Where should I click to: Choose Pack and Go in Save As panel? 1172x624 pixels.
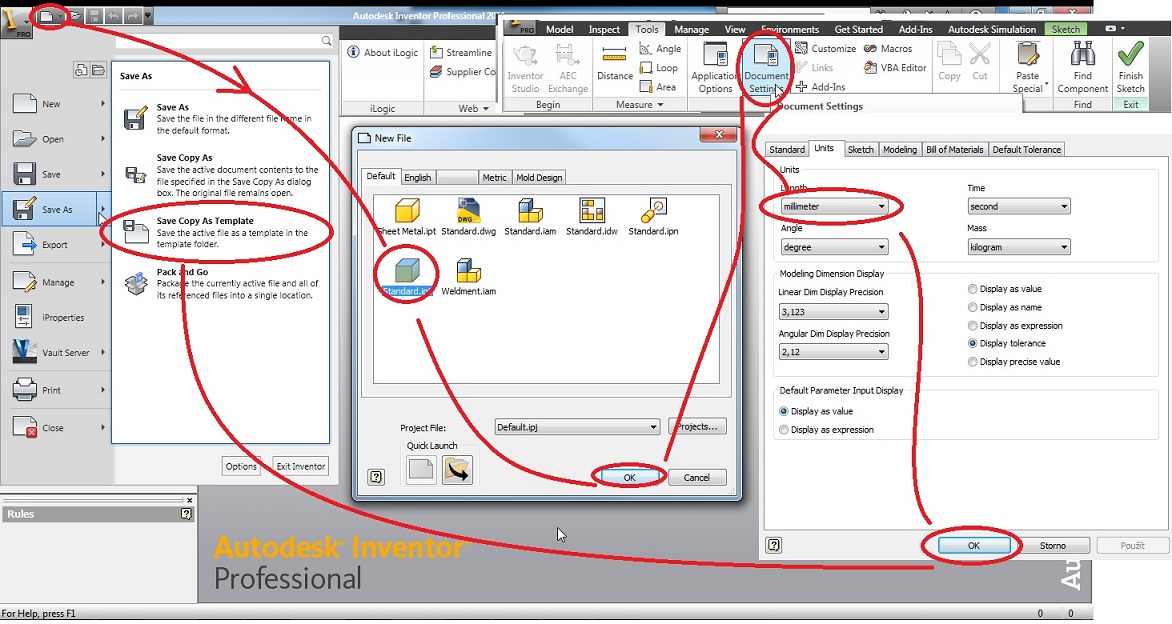click(x=221, y=284)
